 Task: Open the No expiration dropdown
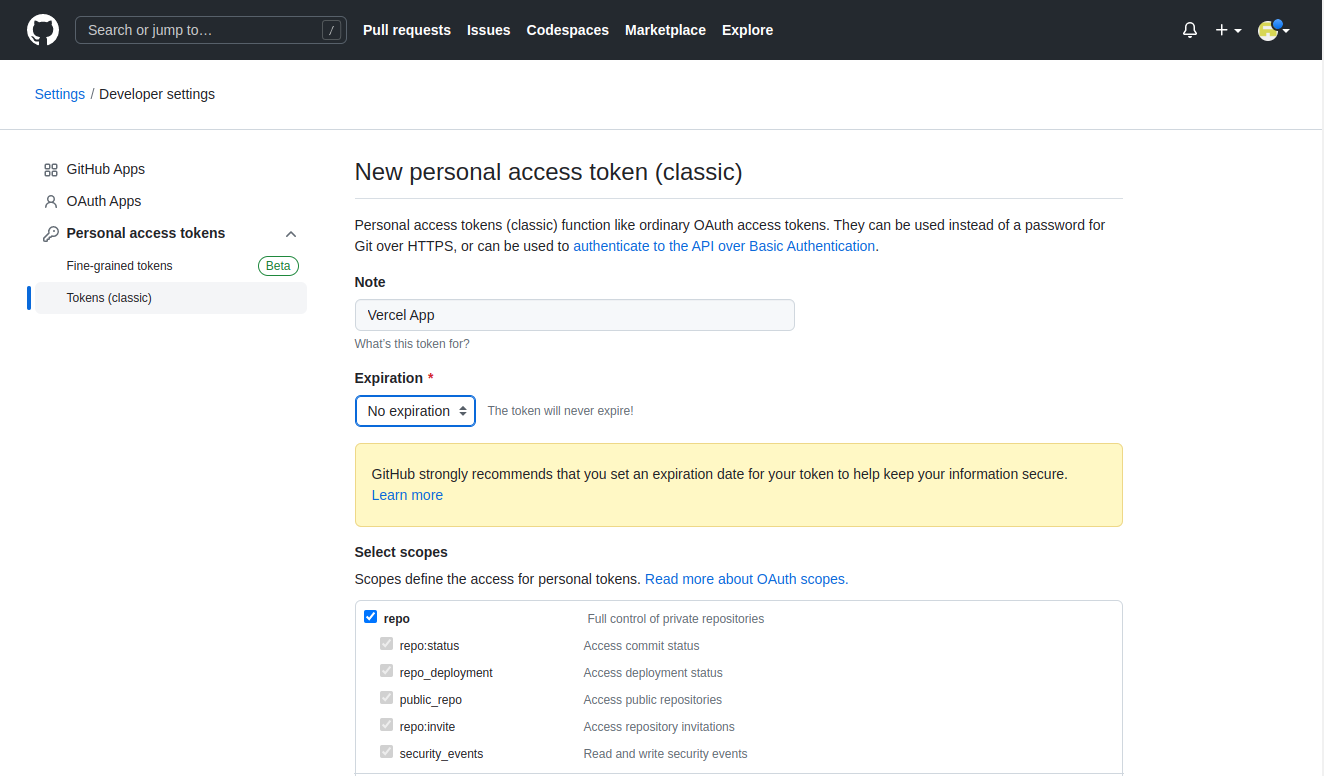coord(415,411)
